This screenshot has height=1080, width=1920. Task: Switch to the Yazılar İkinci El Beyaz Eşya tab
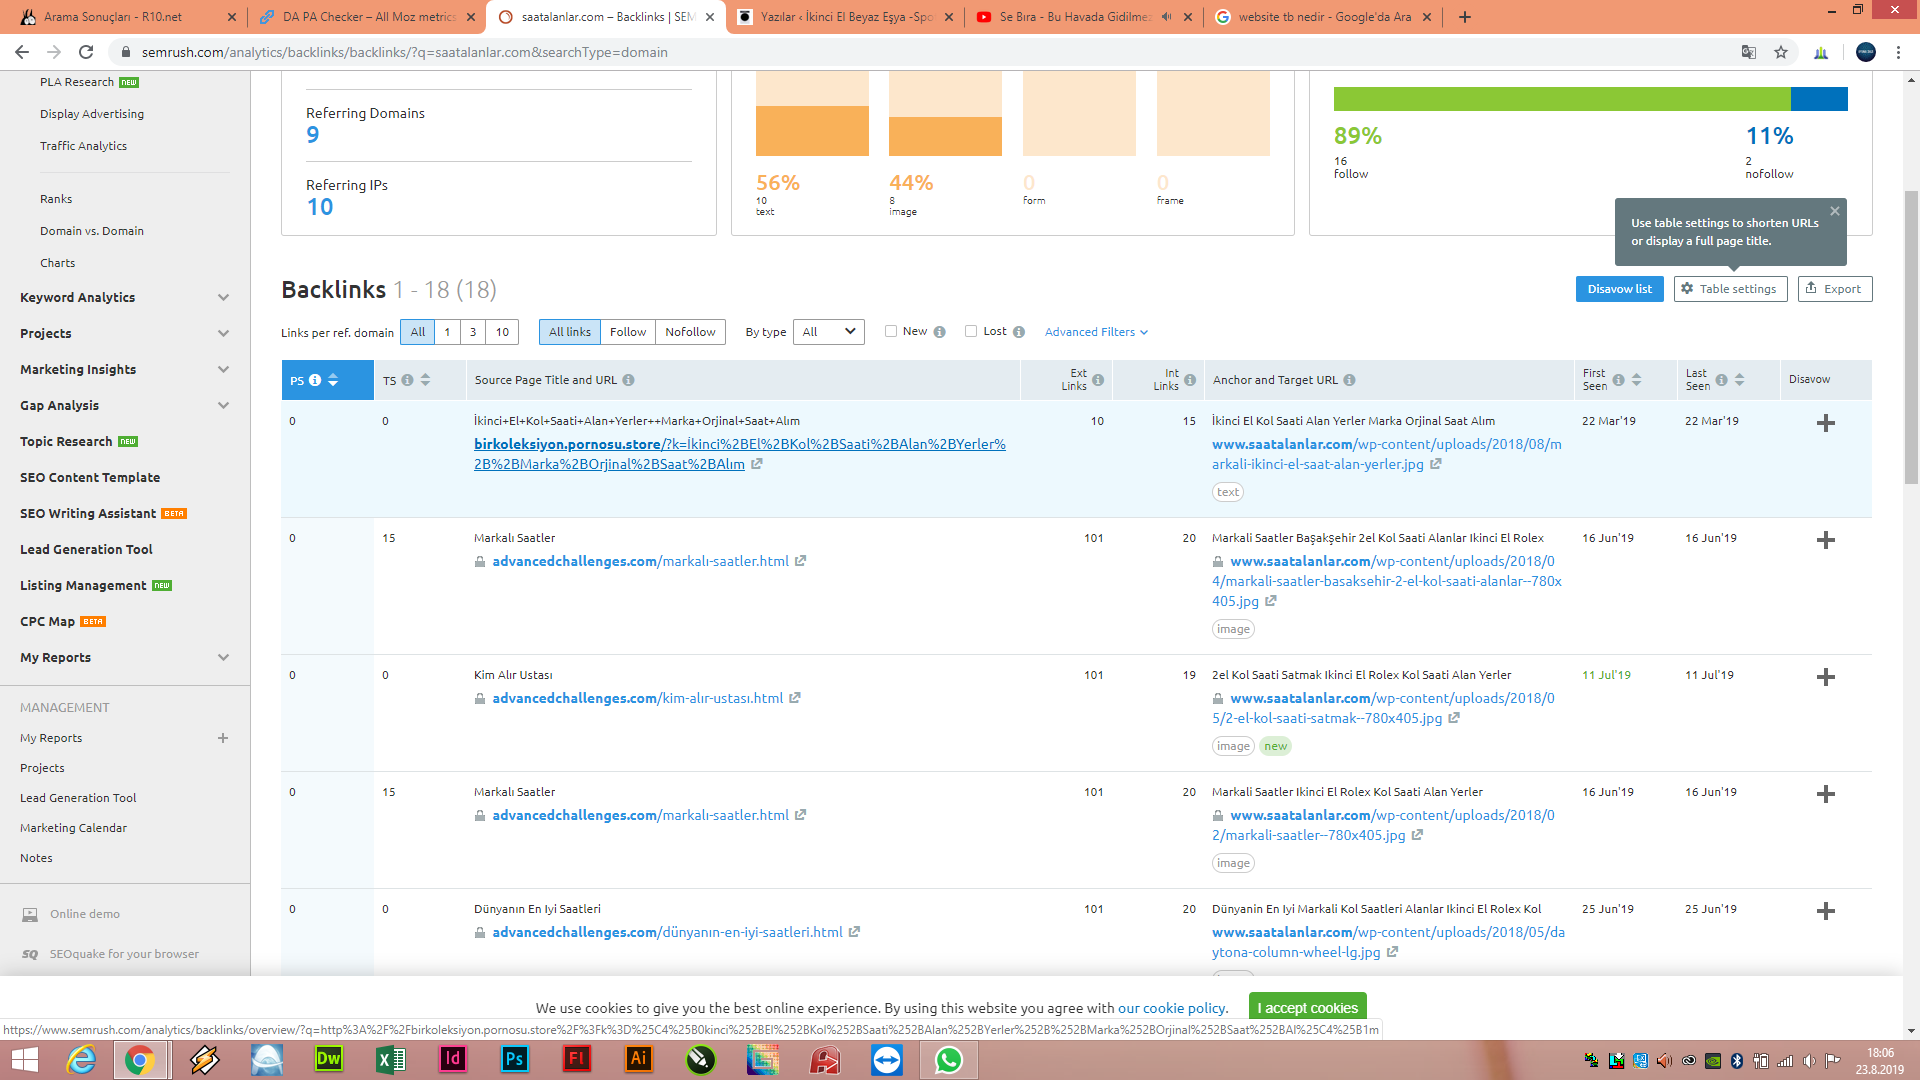tap(845, 17)
